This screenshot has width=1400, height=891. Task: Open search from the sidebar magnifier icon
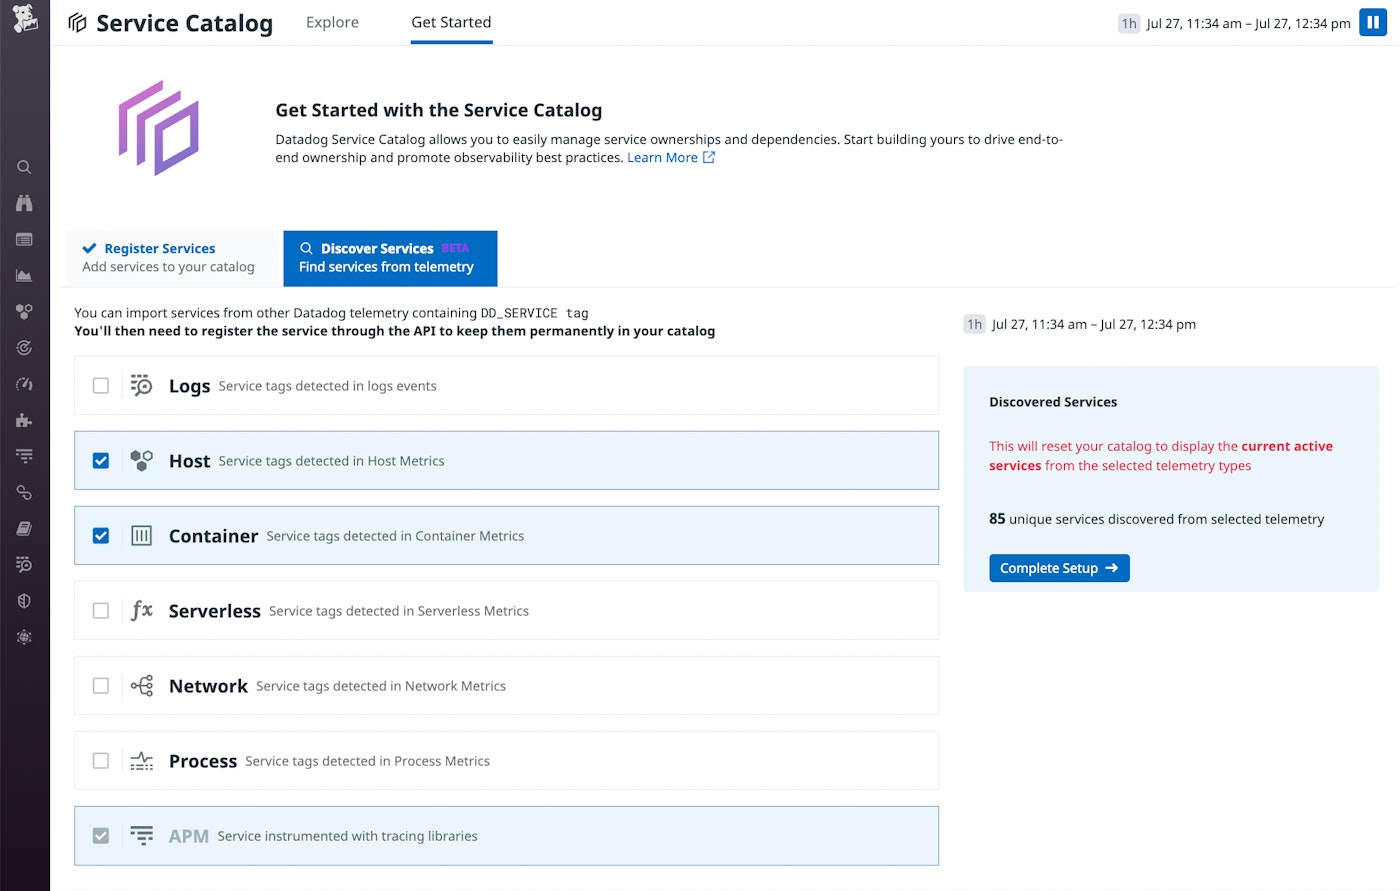[24, 167]
